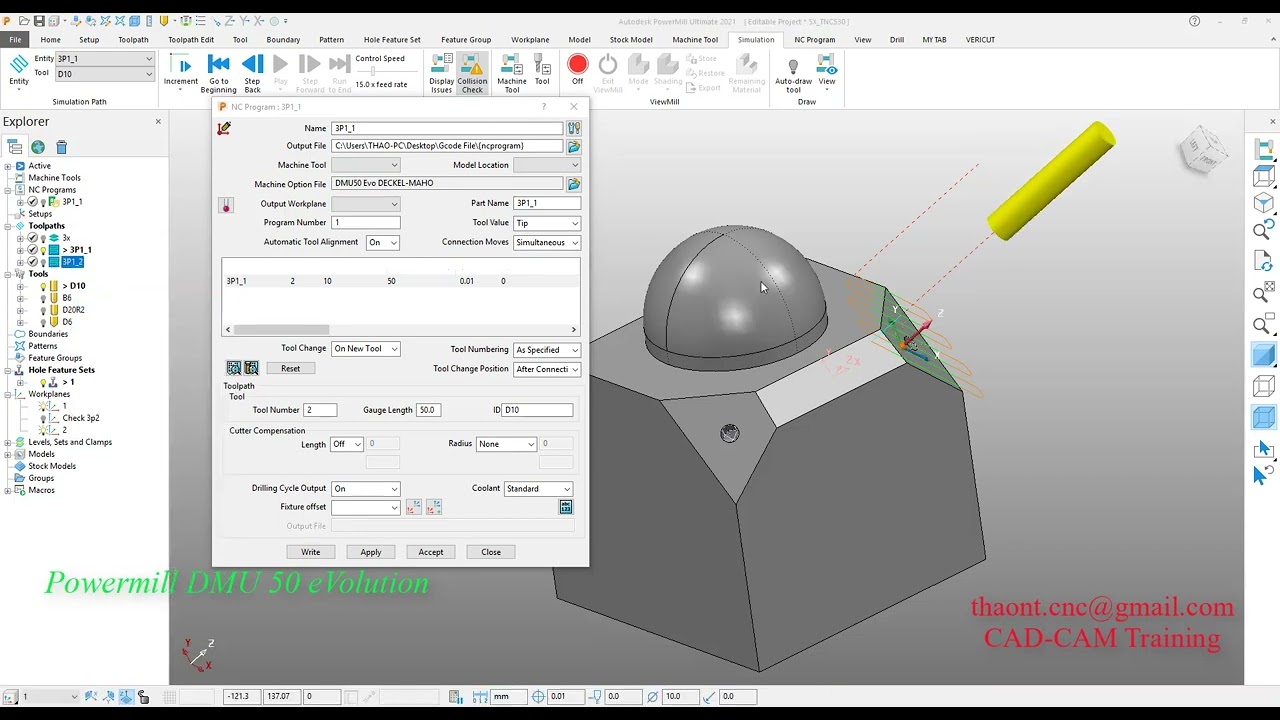This screenshot has height=720, width=1280.
Task: Toggle check mark of toolpath 3x
Action: click(32, 238)
